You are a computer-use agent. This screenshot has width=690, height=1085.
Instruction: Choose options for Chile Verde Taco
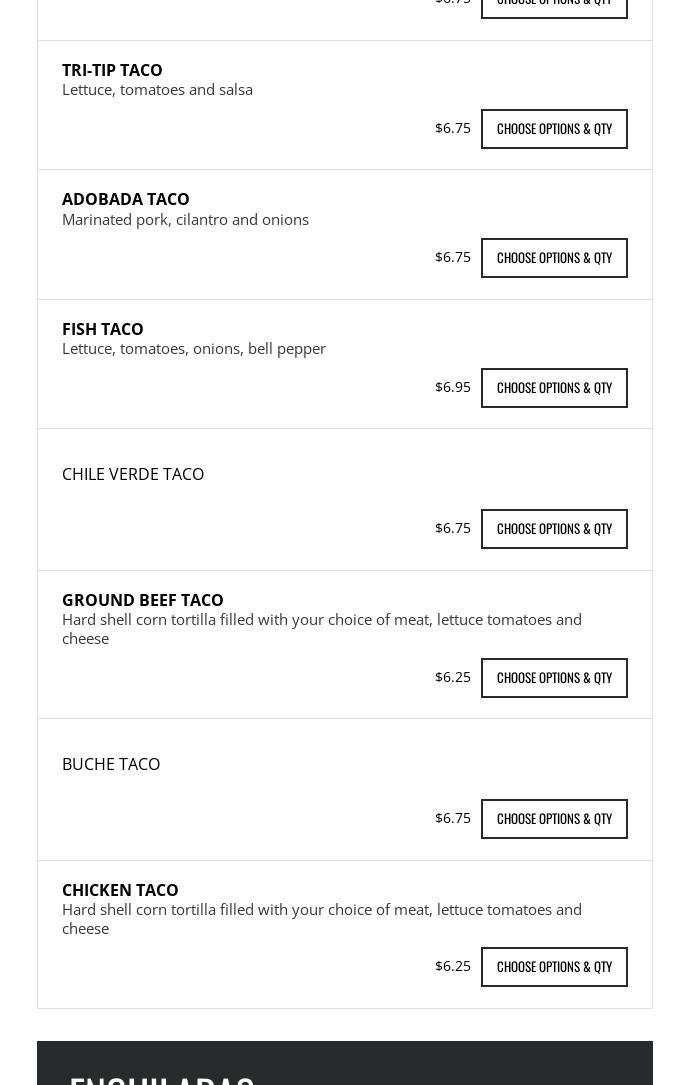click(x=554, y=529)
